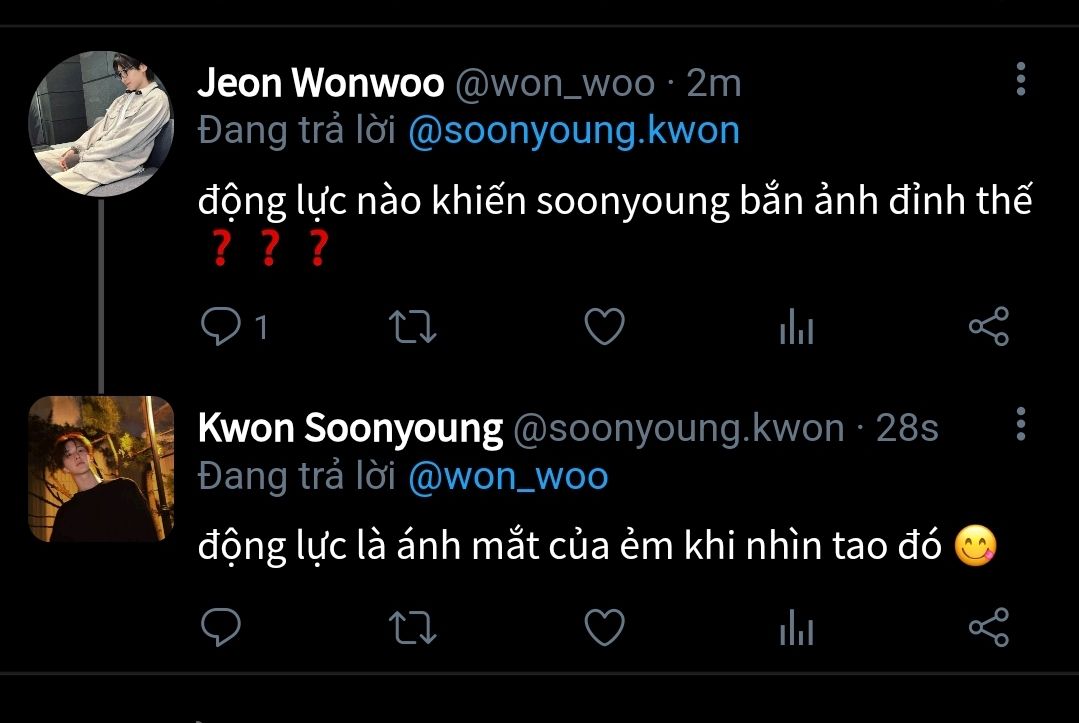Like Kwon Soonyoung's tweet

pos(604,627)
